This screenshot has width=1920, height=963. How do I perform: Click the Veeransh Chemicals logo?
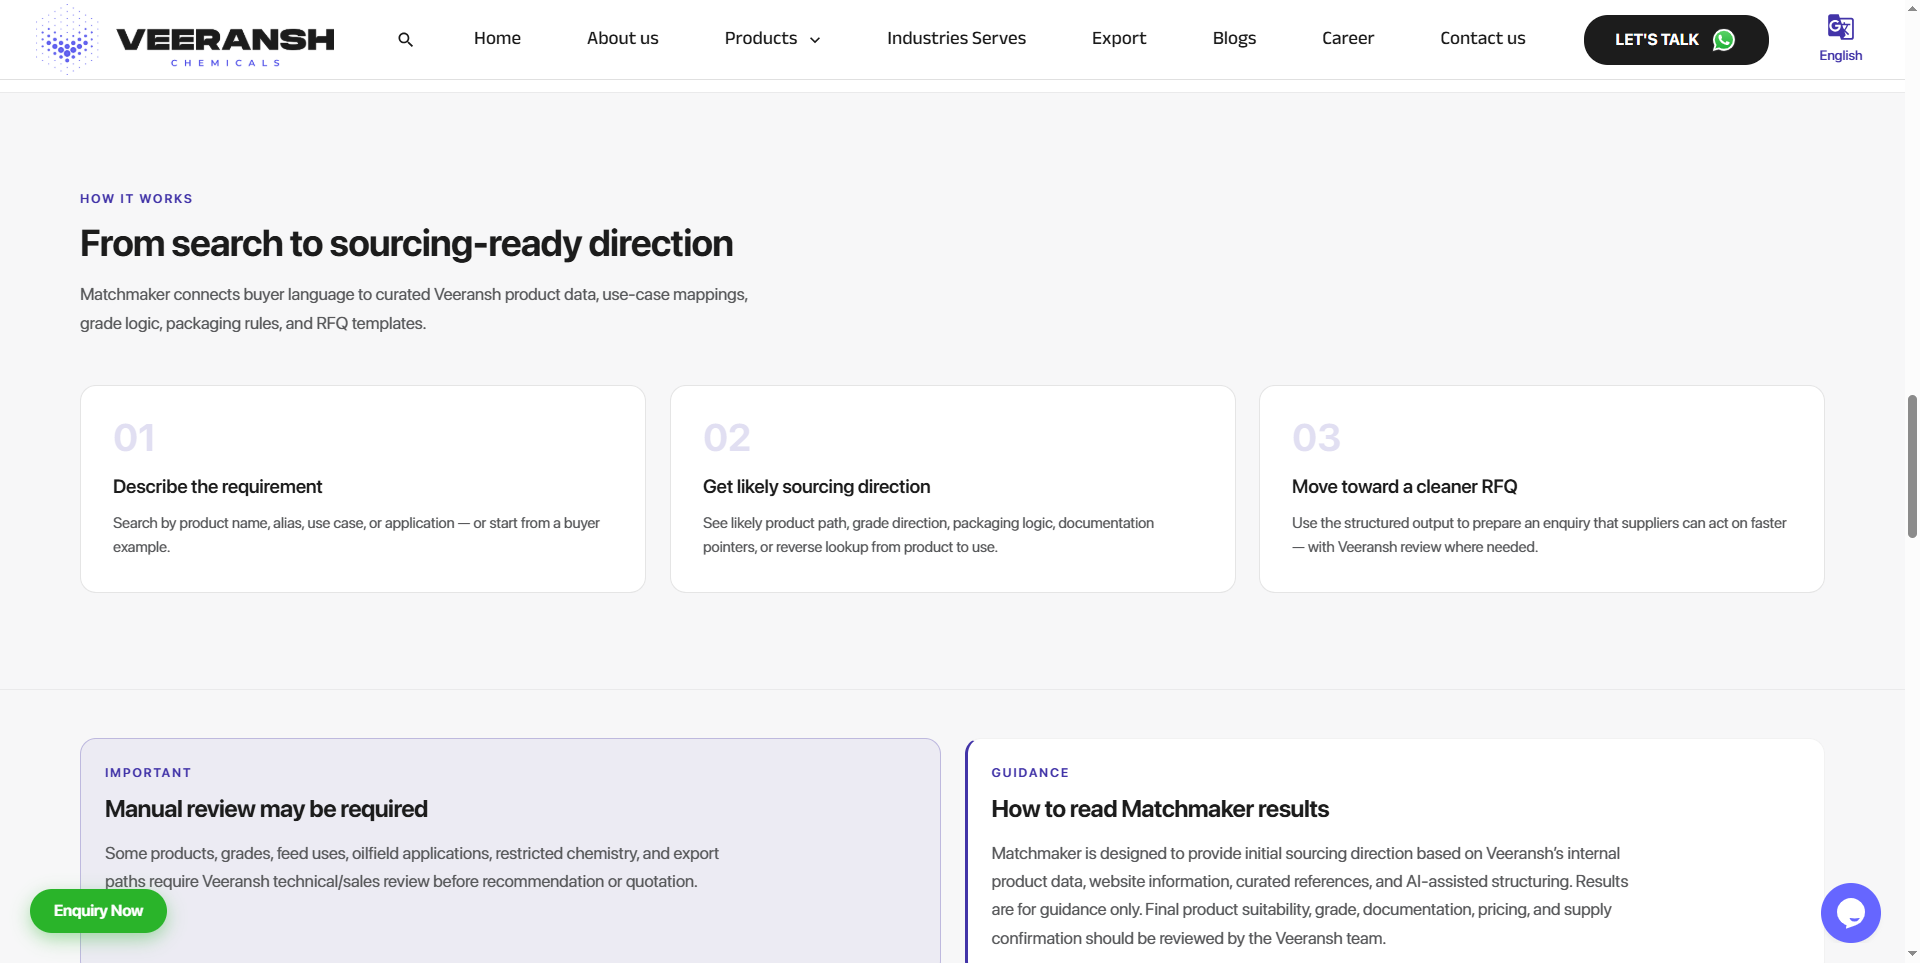pos(185,40)
